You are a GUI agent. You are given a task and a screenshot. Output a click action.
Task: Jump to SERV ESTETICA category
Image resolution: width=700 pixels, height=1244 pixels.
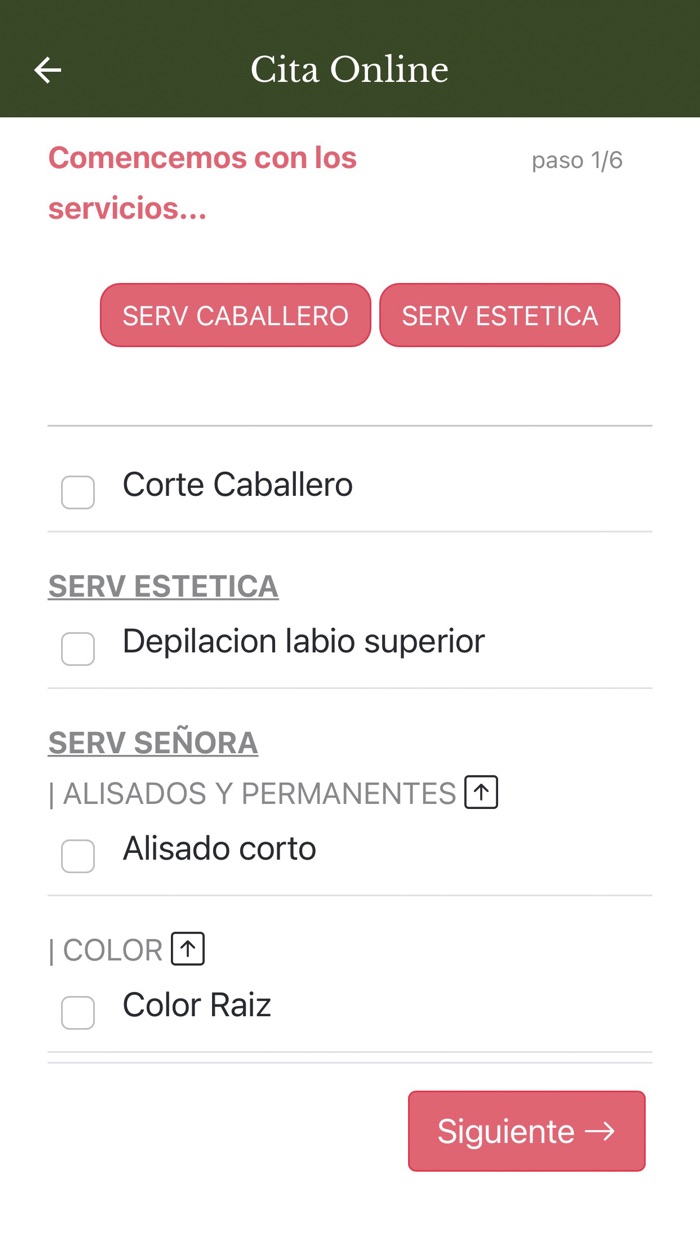(x=500, y=316)
